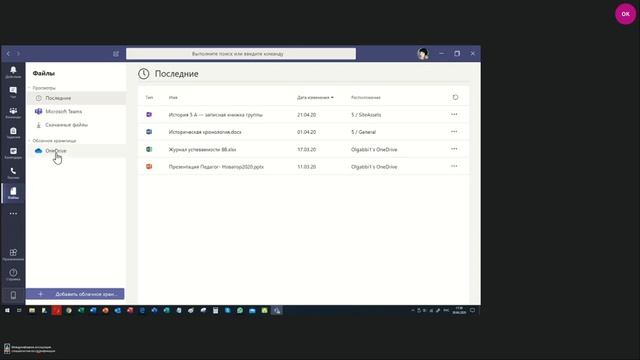Screen dimensions: 640x360
Task: Collapse the Облачное хранилище section
Action: pos(29,141)
